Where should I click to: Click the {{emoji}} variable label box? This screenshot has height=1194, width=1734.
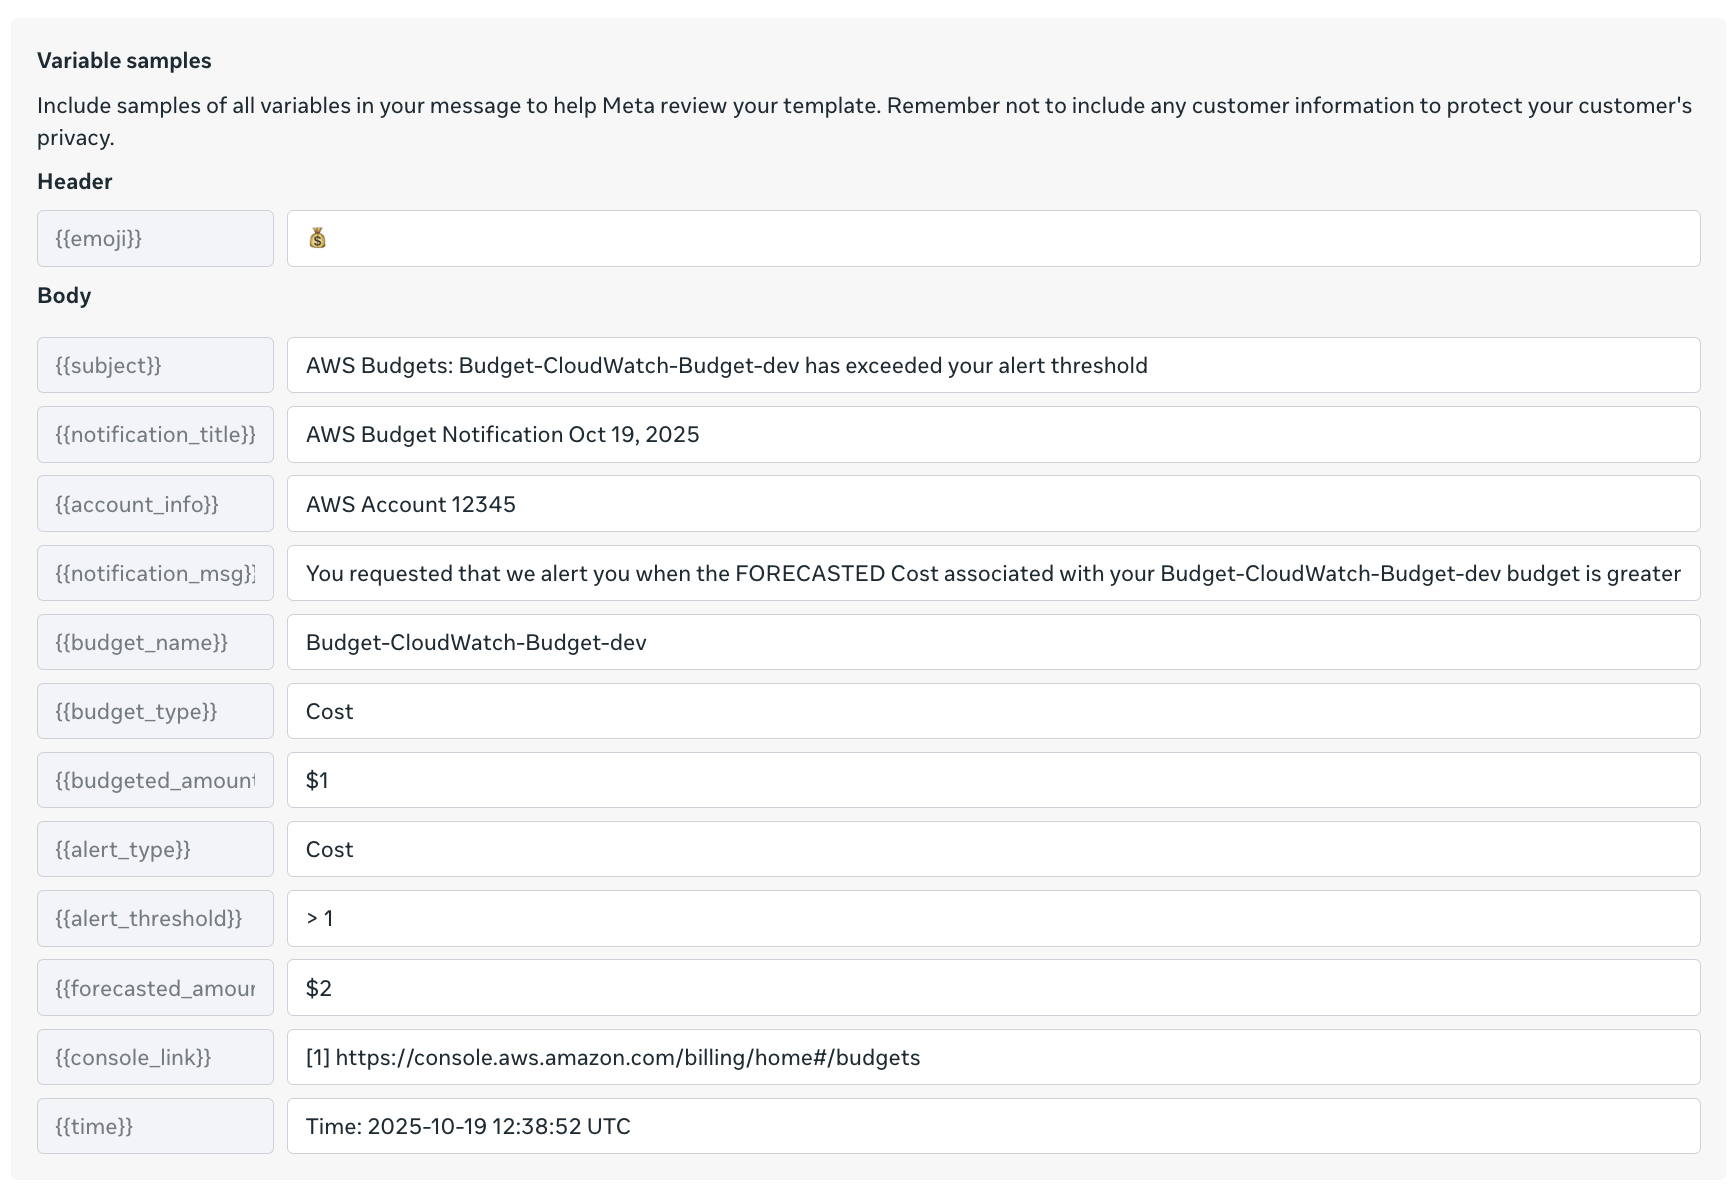(x=155, y=238)
